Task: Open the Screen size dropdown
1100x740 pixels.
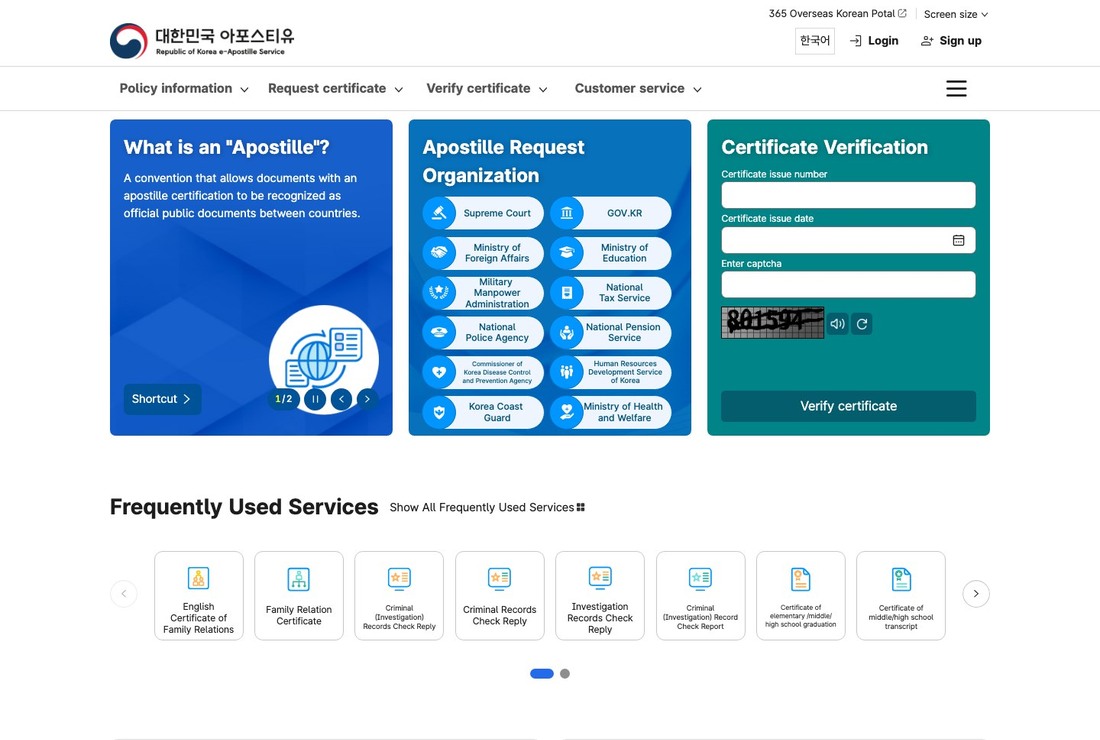Action: [955, 14]
